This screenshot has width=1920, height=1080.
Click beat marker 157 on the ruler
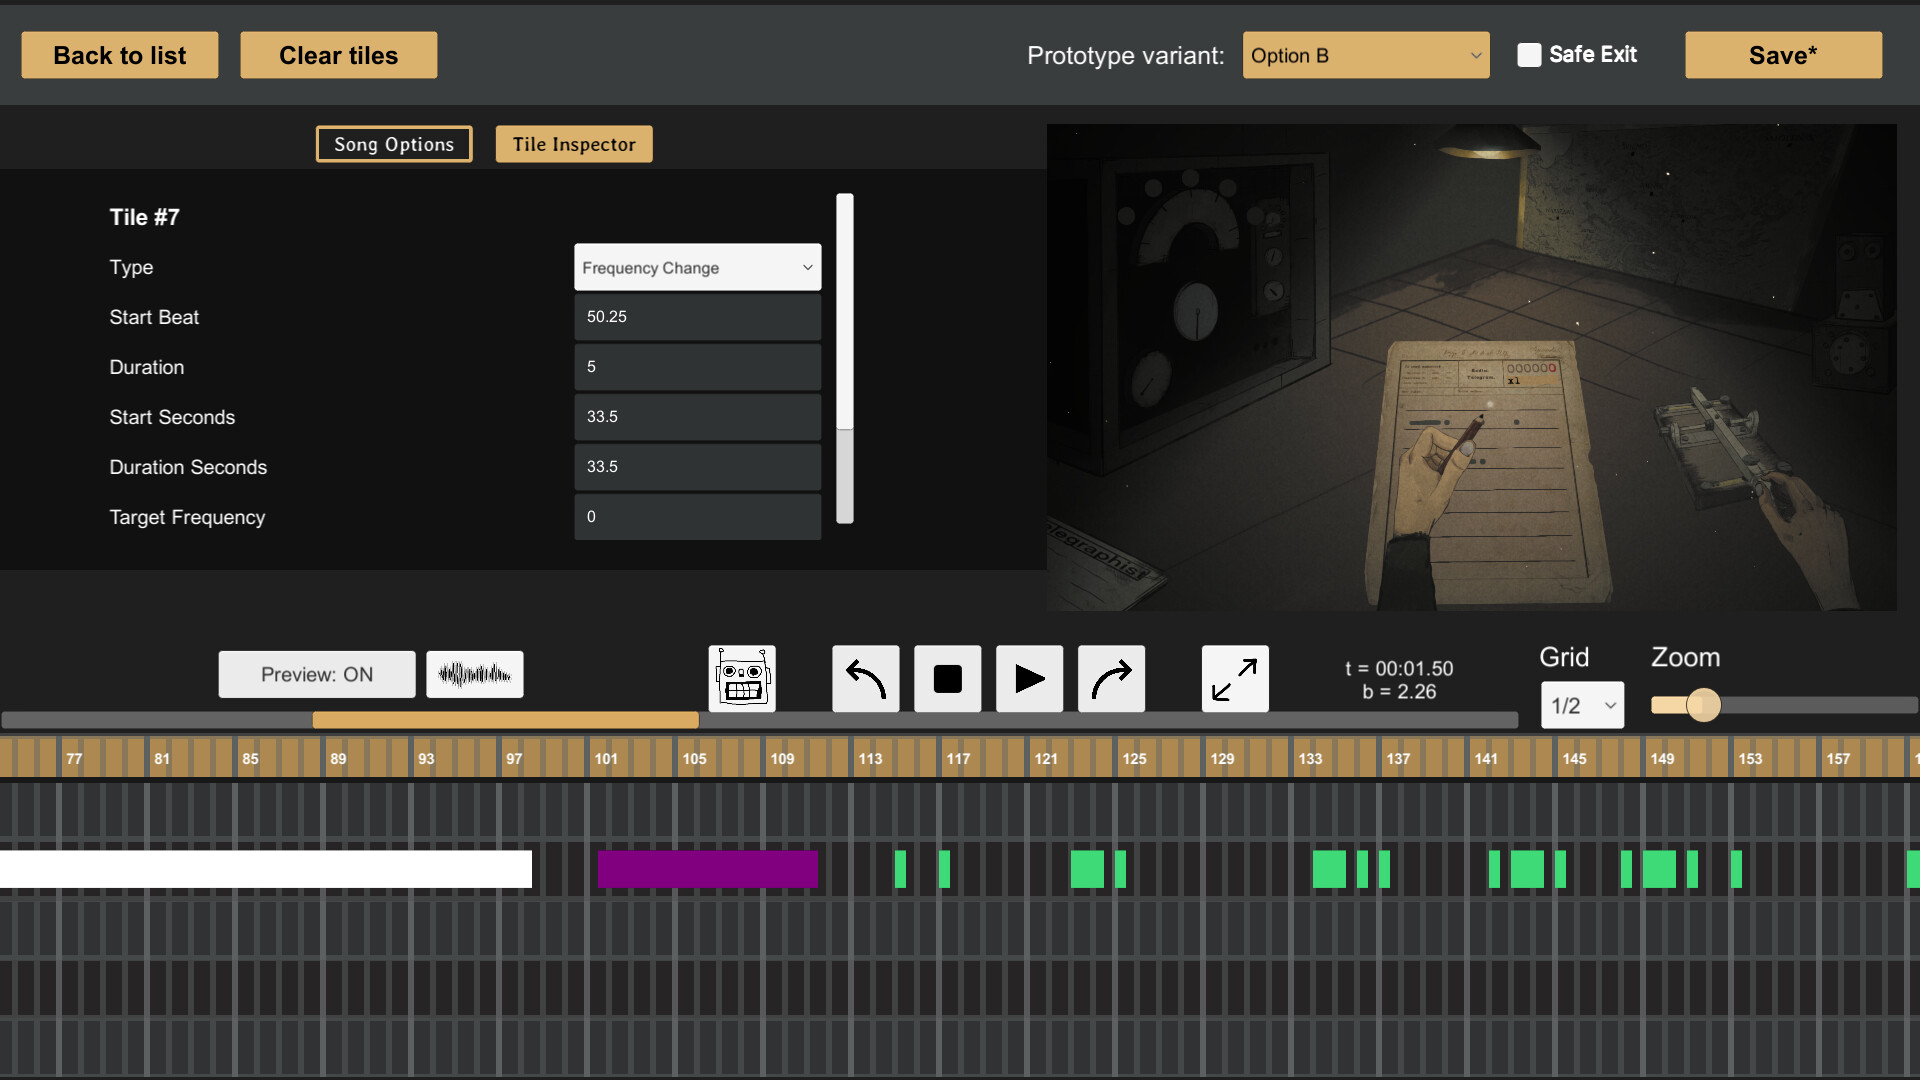(x=1838, y=759)
